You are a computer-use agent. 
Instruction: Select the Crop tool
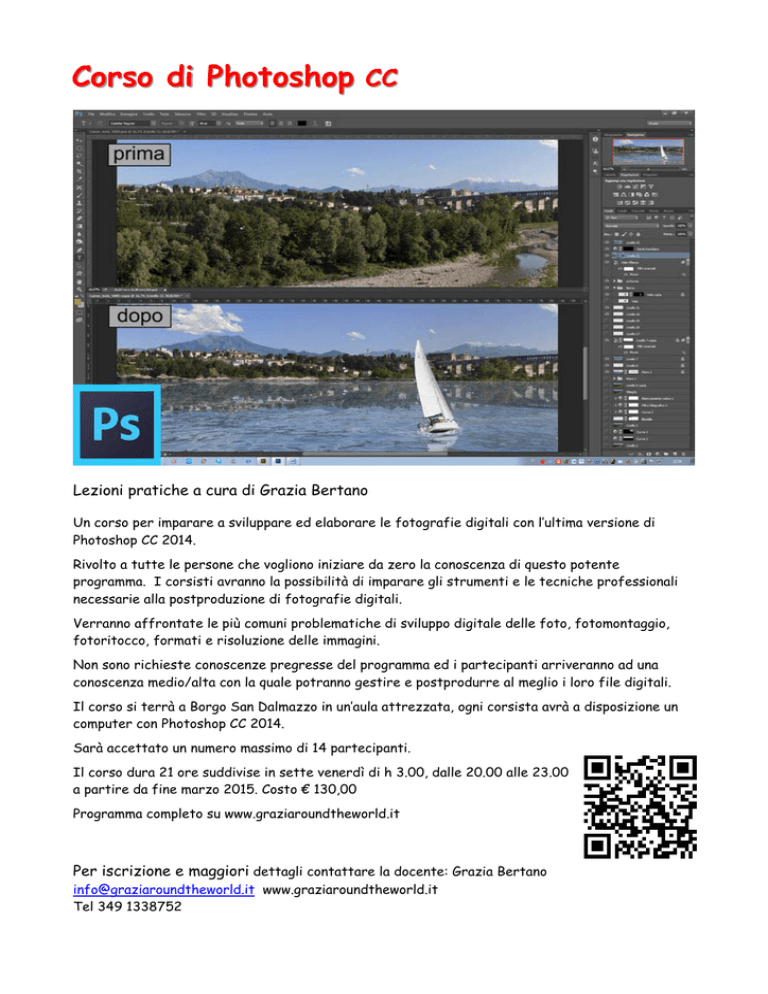click(79, 172)
